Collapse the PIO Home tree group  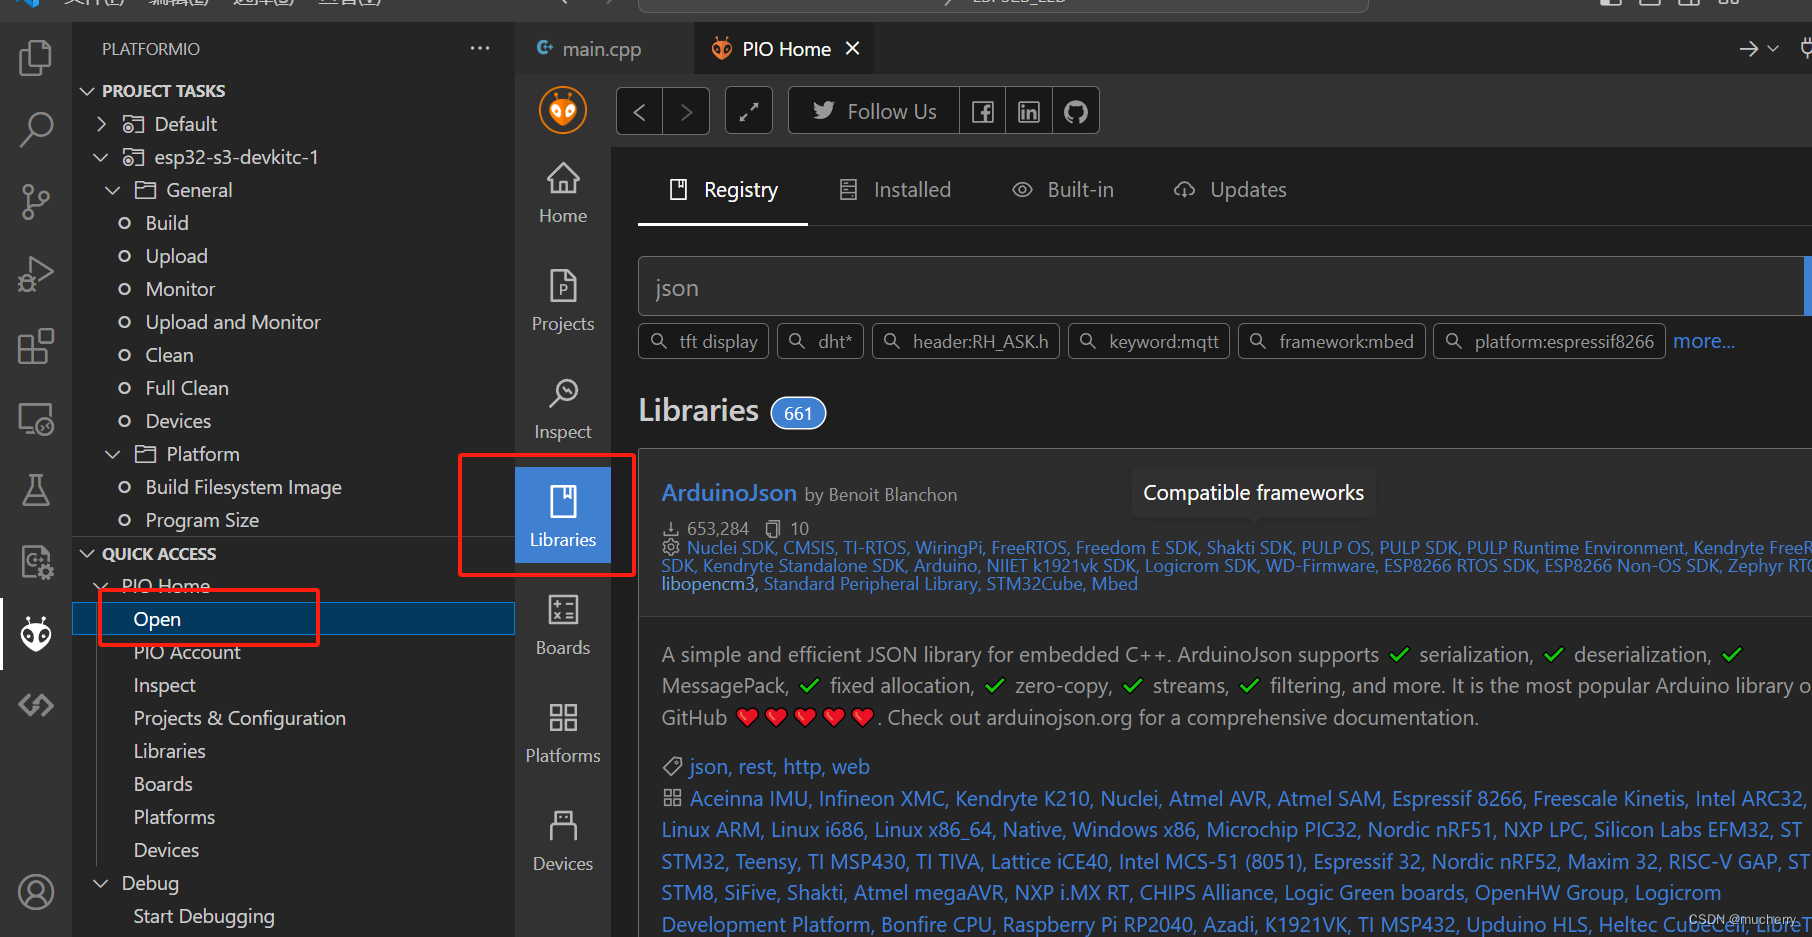[x=101, y=586]
